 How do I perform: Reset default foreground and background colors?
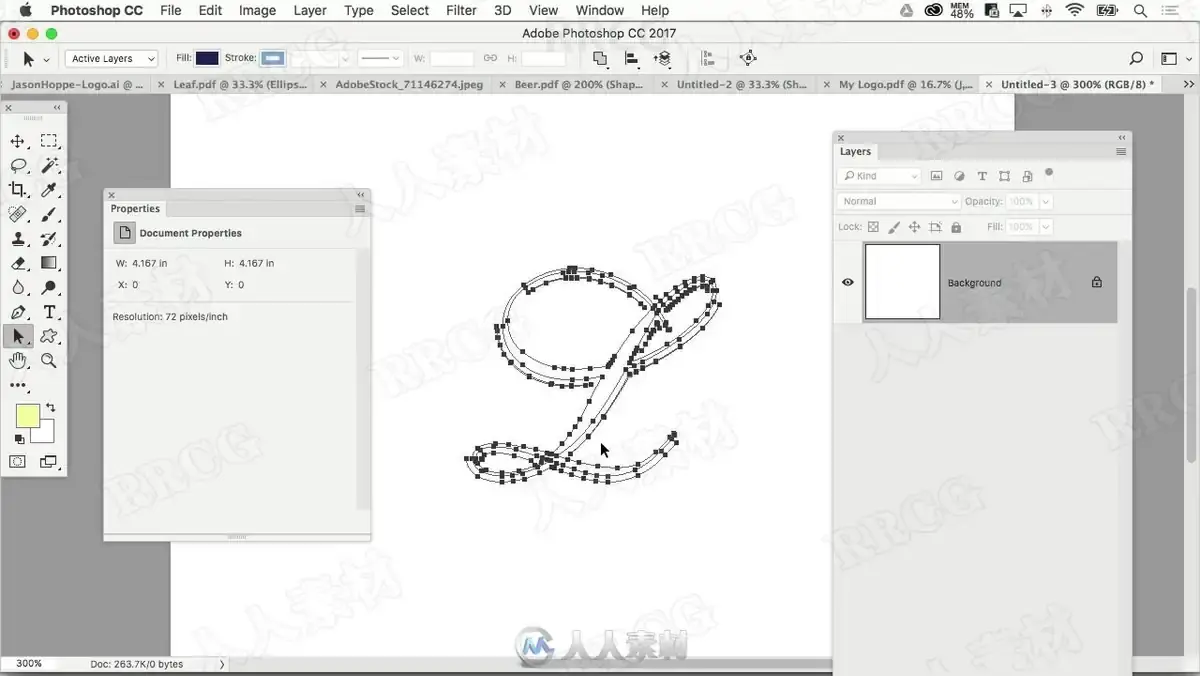(19, 439)
